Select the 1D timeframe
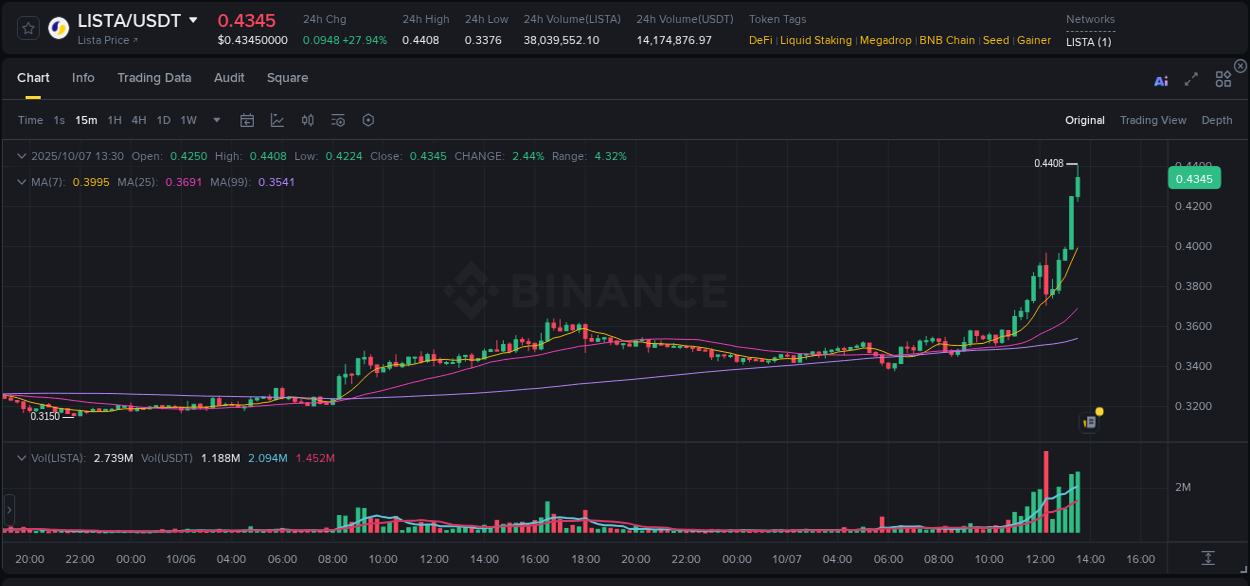The width and height of the screenshot is (1250, 586). tap(162, 120)
